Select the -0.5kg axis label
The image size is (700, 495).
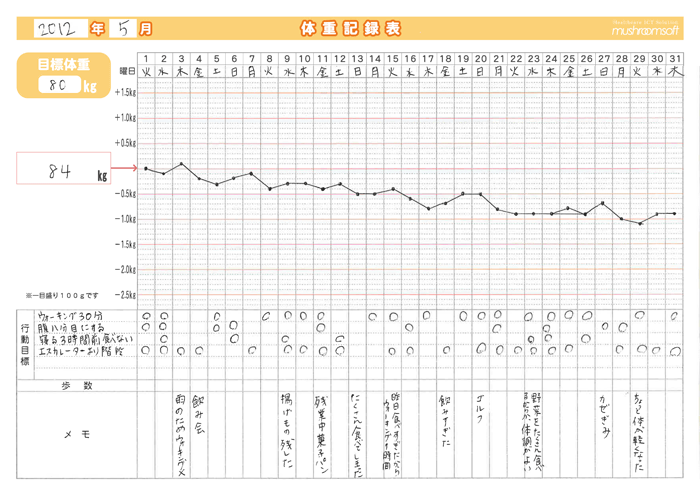tap(125, 194)
